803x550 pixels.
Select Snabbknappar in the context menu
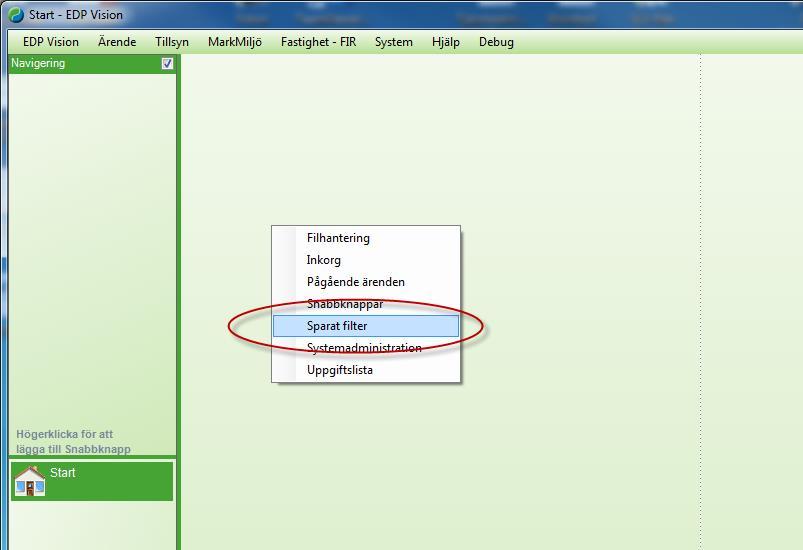click(x=366, y=304)
